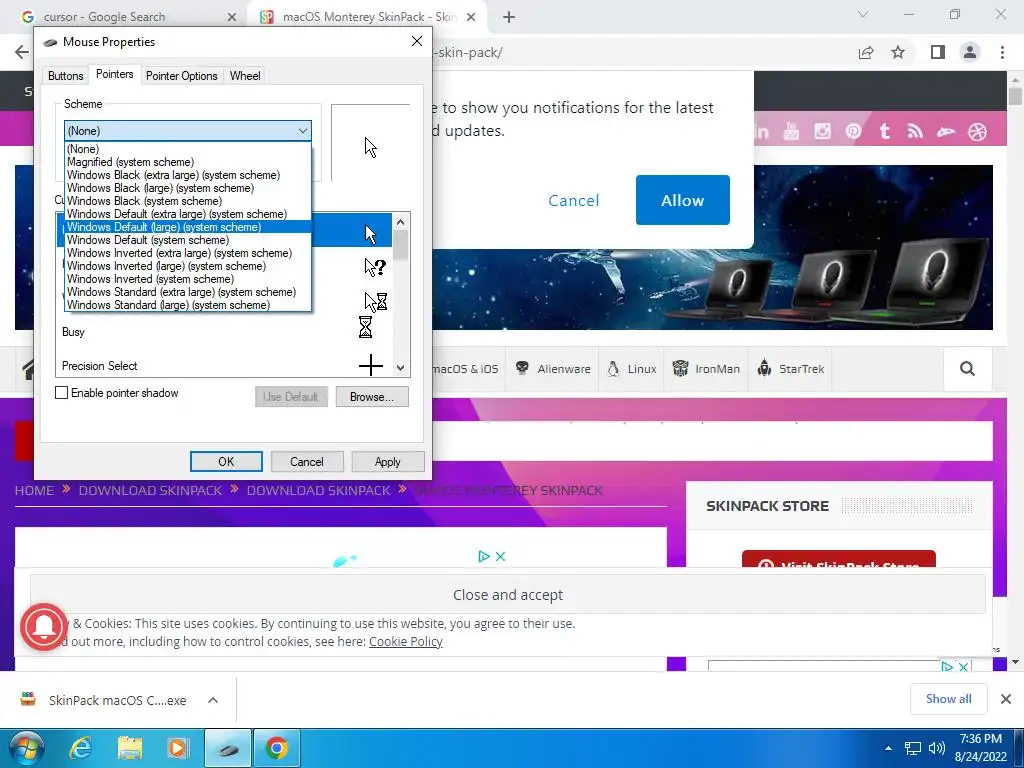Collapse the Scheme combo box arrow
1024x768 pixels.
point(302,131)
